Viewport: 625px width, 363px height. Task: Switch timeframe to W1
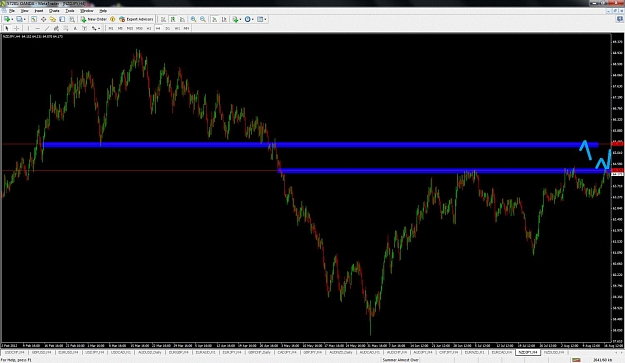(x=177, y=28)
